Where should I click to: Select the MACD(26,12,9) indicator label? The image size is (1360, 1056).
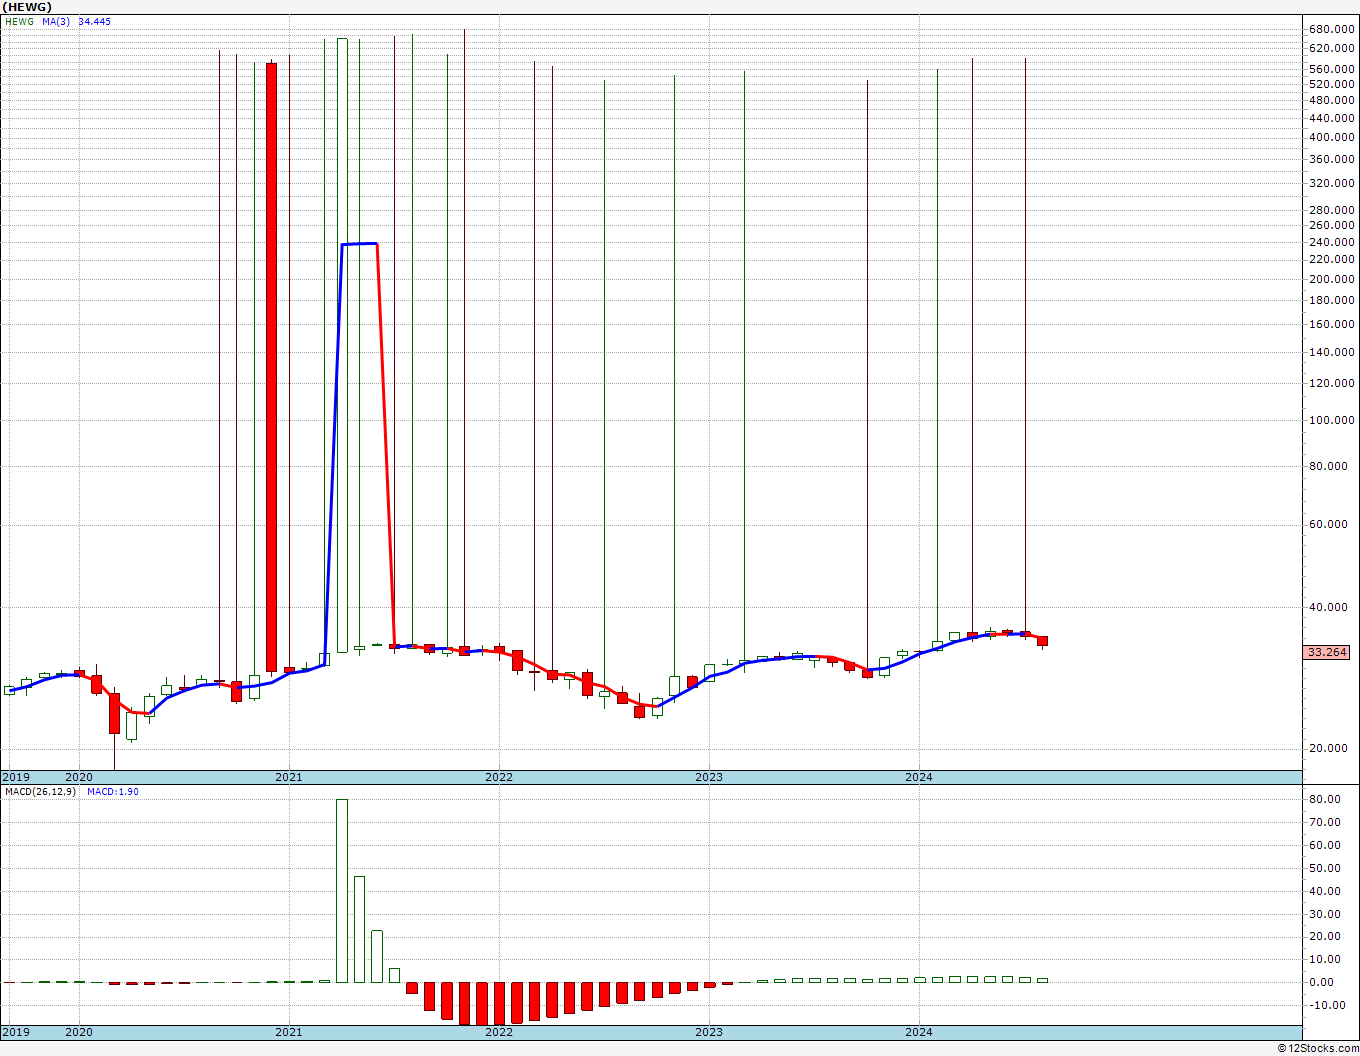click(x=40, y=792)
